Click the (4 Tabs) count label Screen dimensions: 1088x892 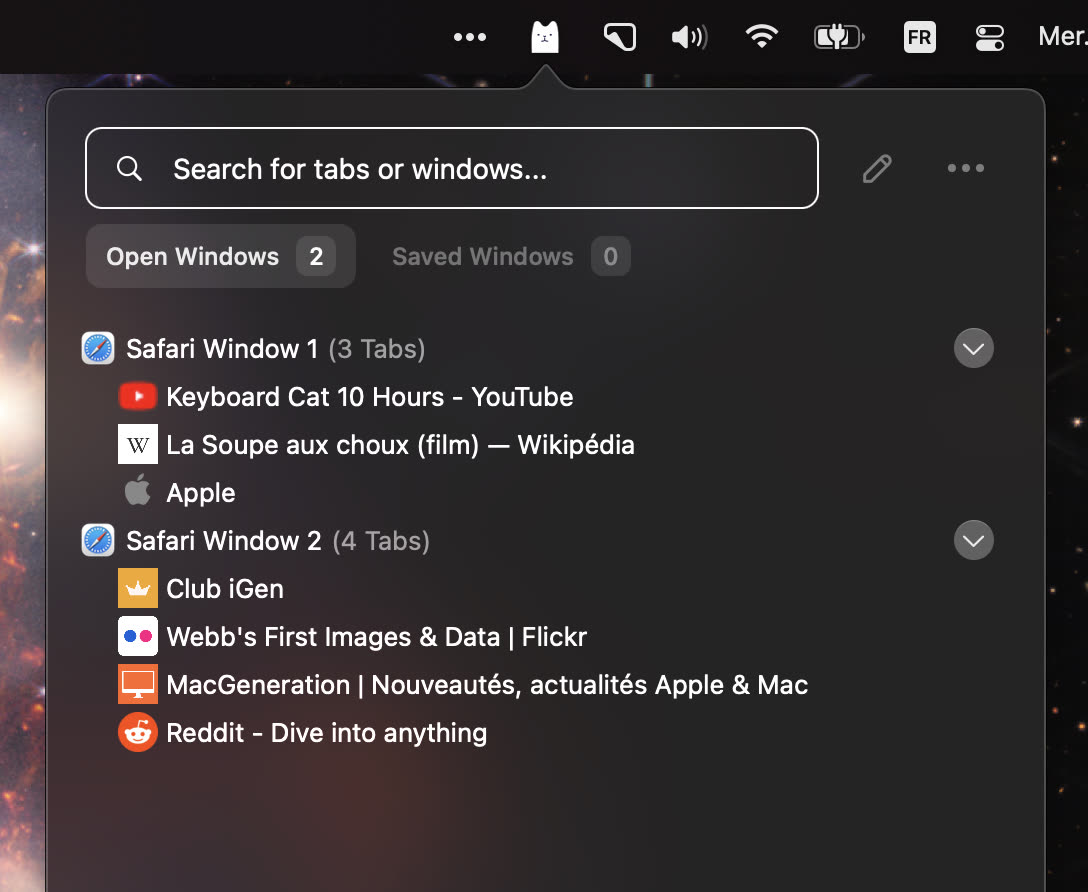[x=381, y=541]
